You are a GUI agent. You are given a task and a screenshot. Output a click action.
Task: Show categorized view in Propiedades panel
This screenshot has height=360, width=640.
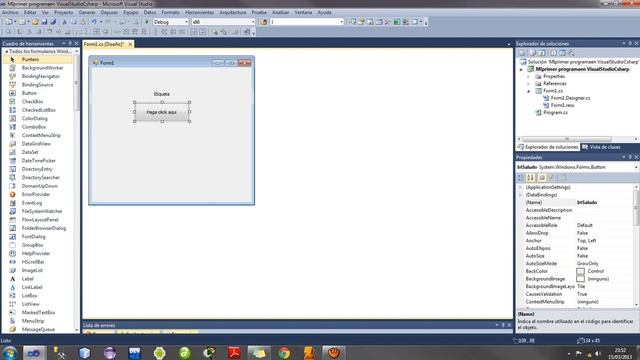click(x=520, y=178)
